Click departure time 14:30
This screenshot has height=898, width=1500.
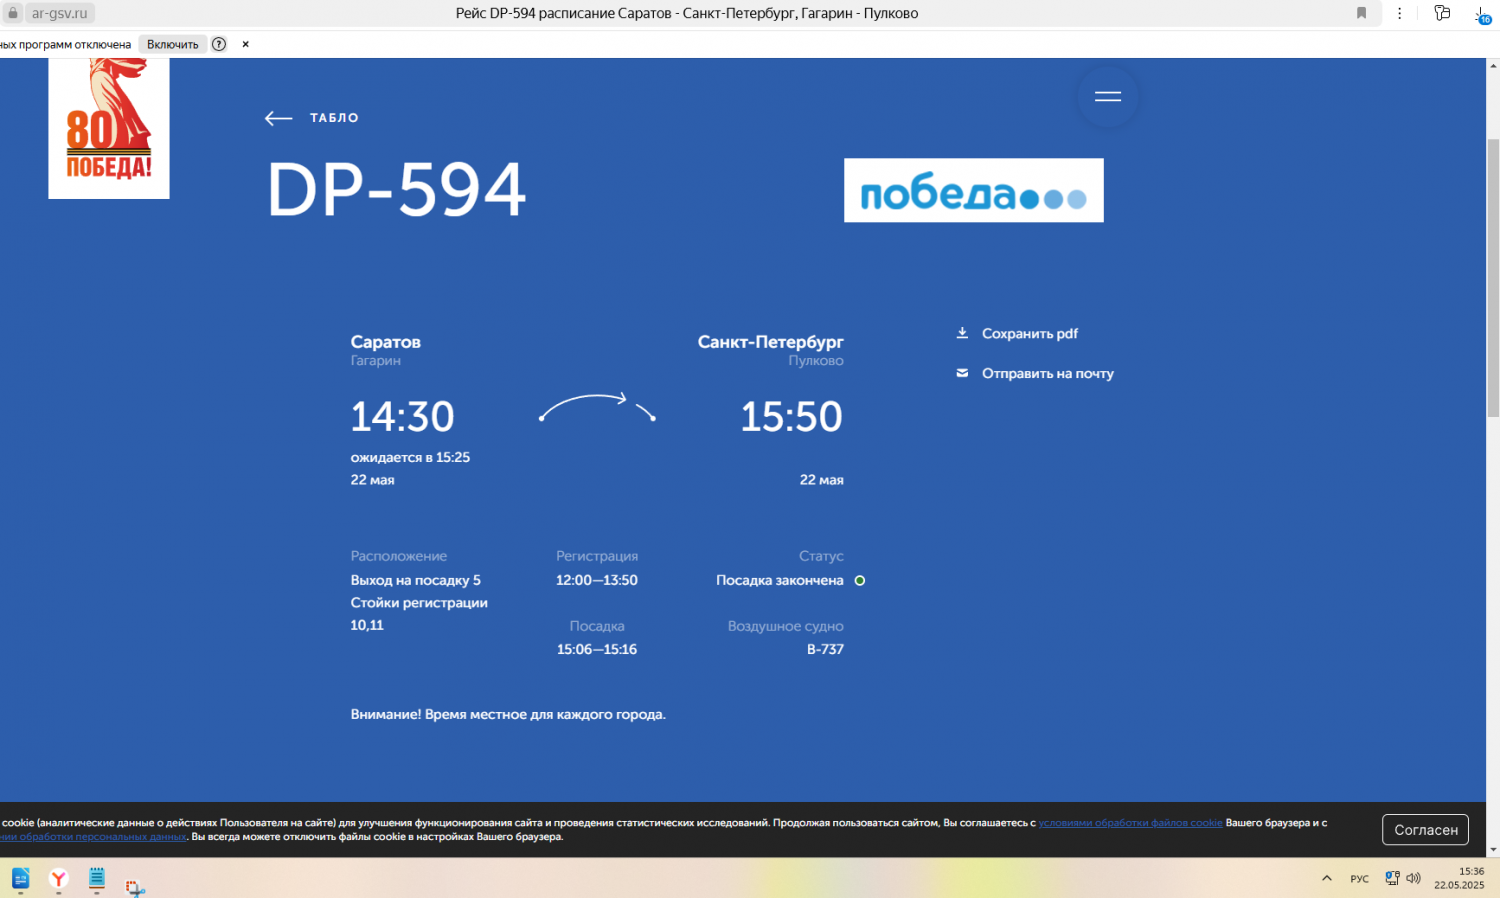(x=402, y=416)
